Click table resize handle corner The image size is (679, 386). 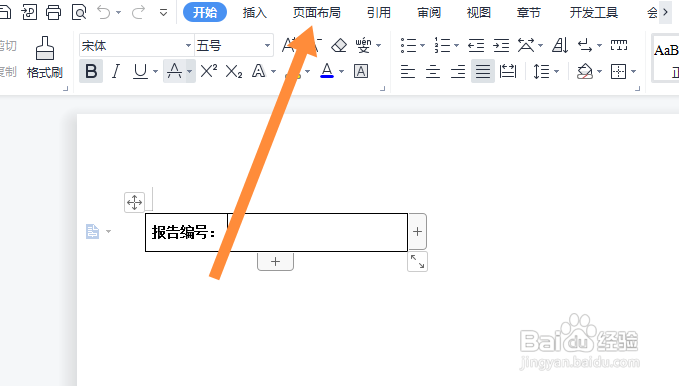coord(417,262)
